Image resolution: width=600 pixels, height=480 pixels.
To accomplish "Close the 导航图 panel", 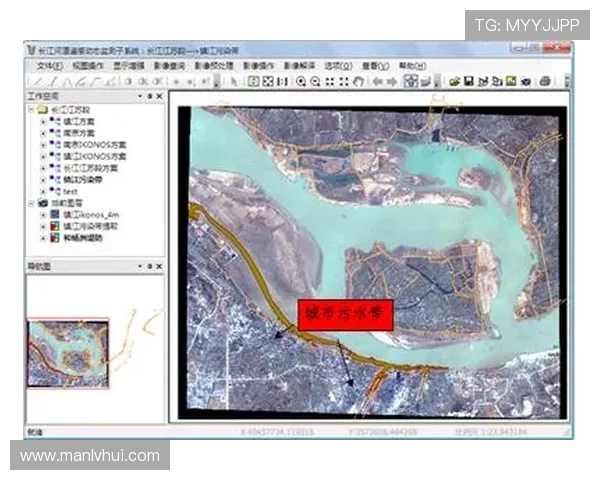I will click(160, 266).
